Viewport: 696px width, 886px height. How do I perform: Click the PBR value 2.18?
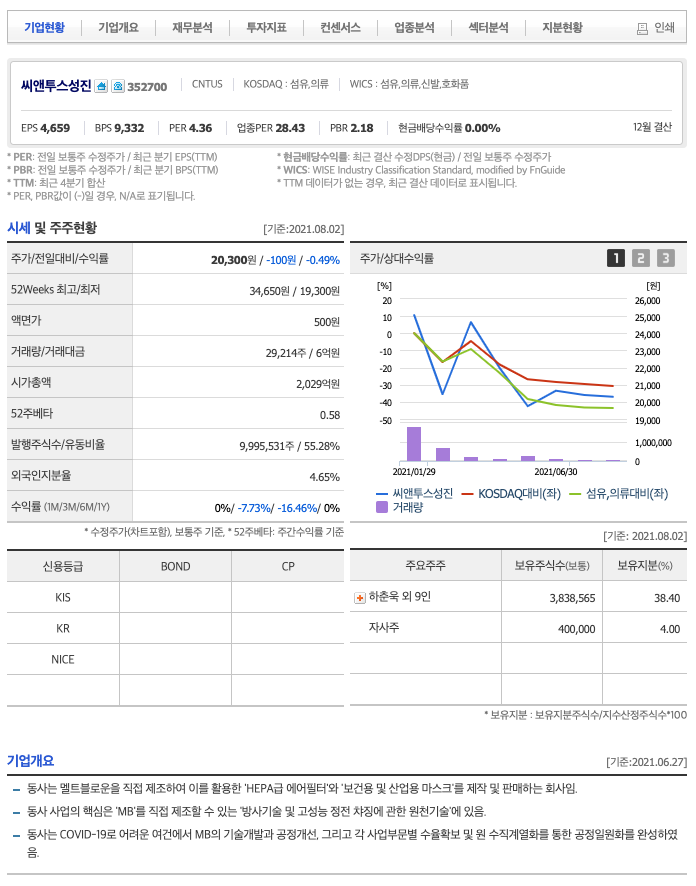point(363,128)
